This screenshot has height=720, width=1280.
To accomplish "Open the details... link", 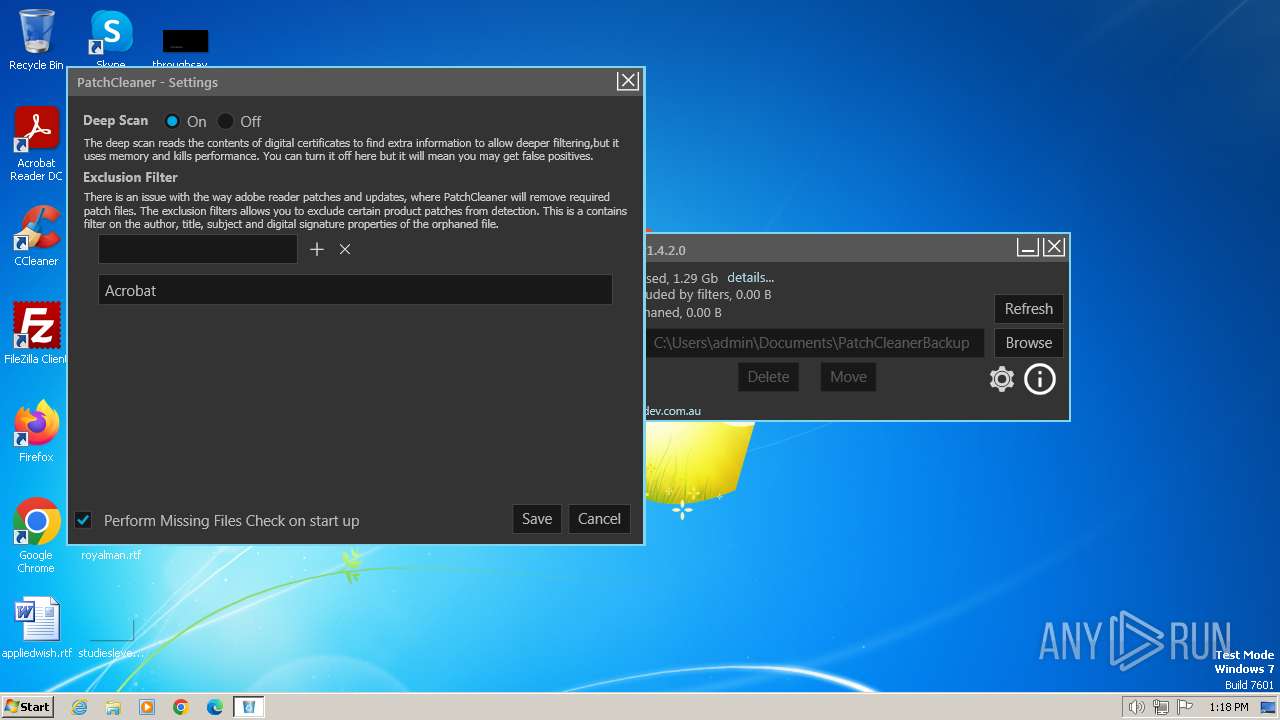I will tap(750, 277).
